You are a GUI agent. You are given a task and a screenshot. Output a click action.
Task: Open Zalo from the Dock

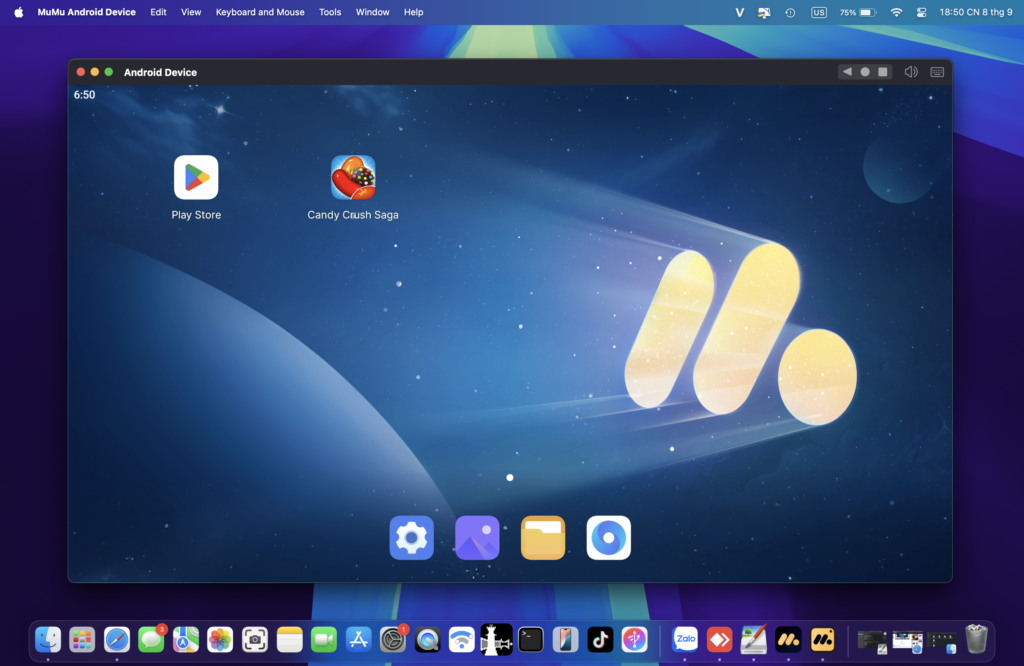(685, 639)
